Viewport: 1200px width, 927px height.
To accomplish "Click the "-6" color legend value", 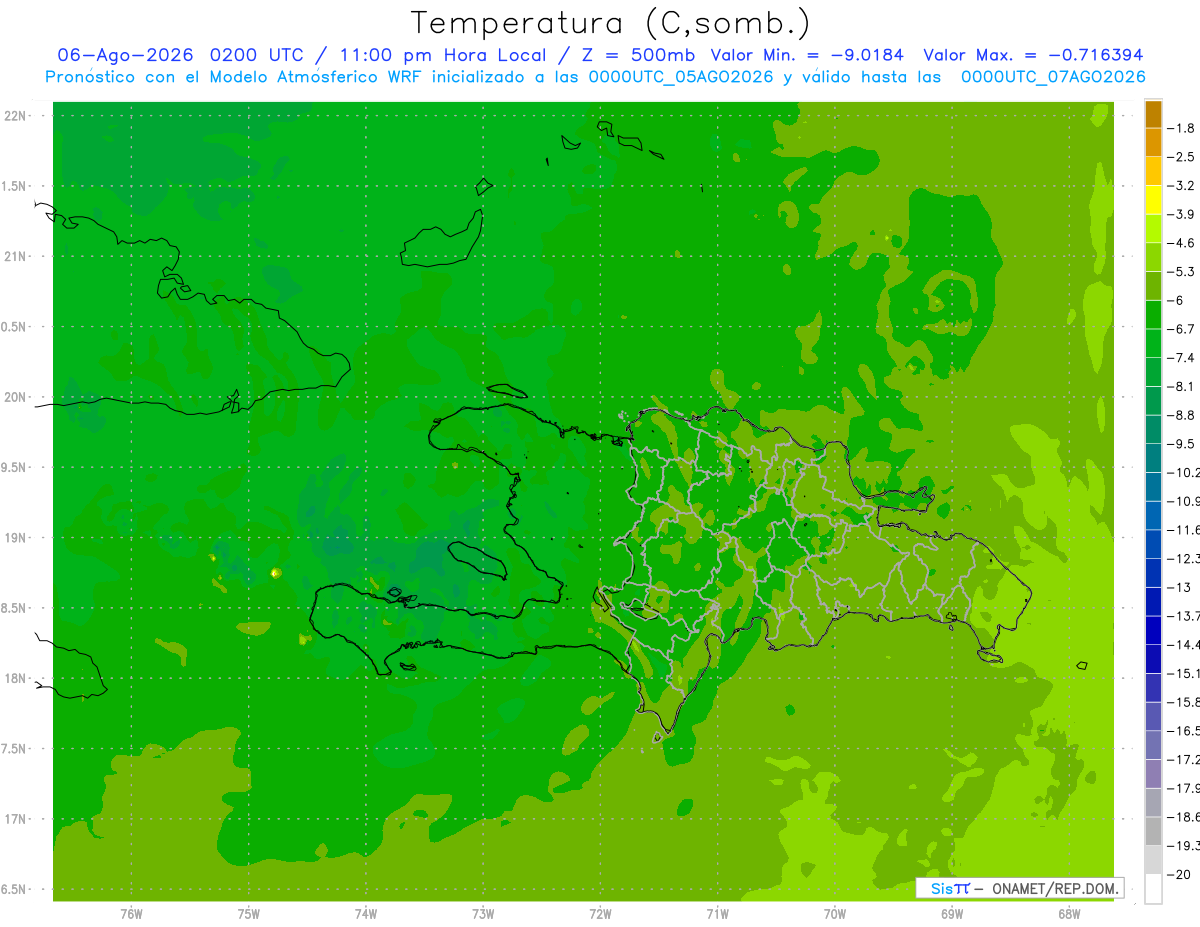I will coord(1176,300).
